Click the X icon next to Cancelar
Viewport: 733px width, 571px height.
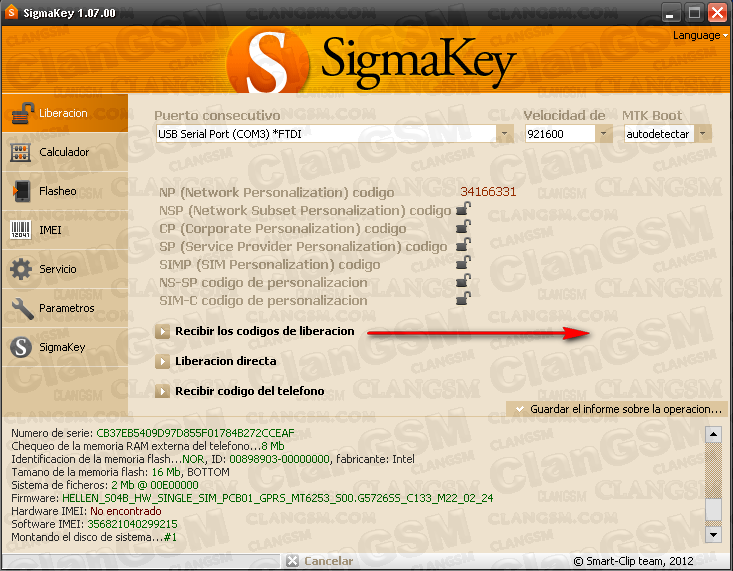pyautogui.click(x=293, y=561)
